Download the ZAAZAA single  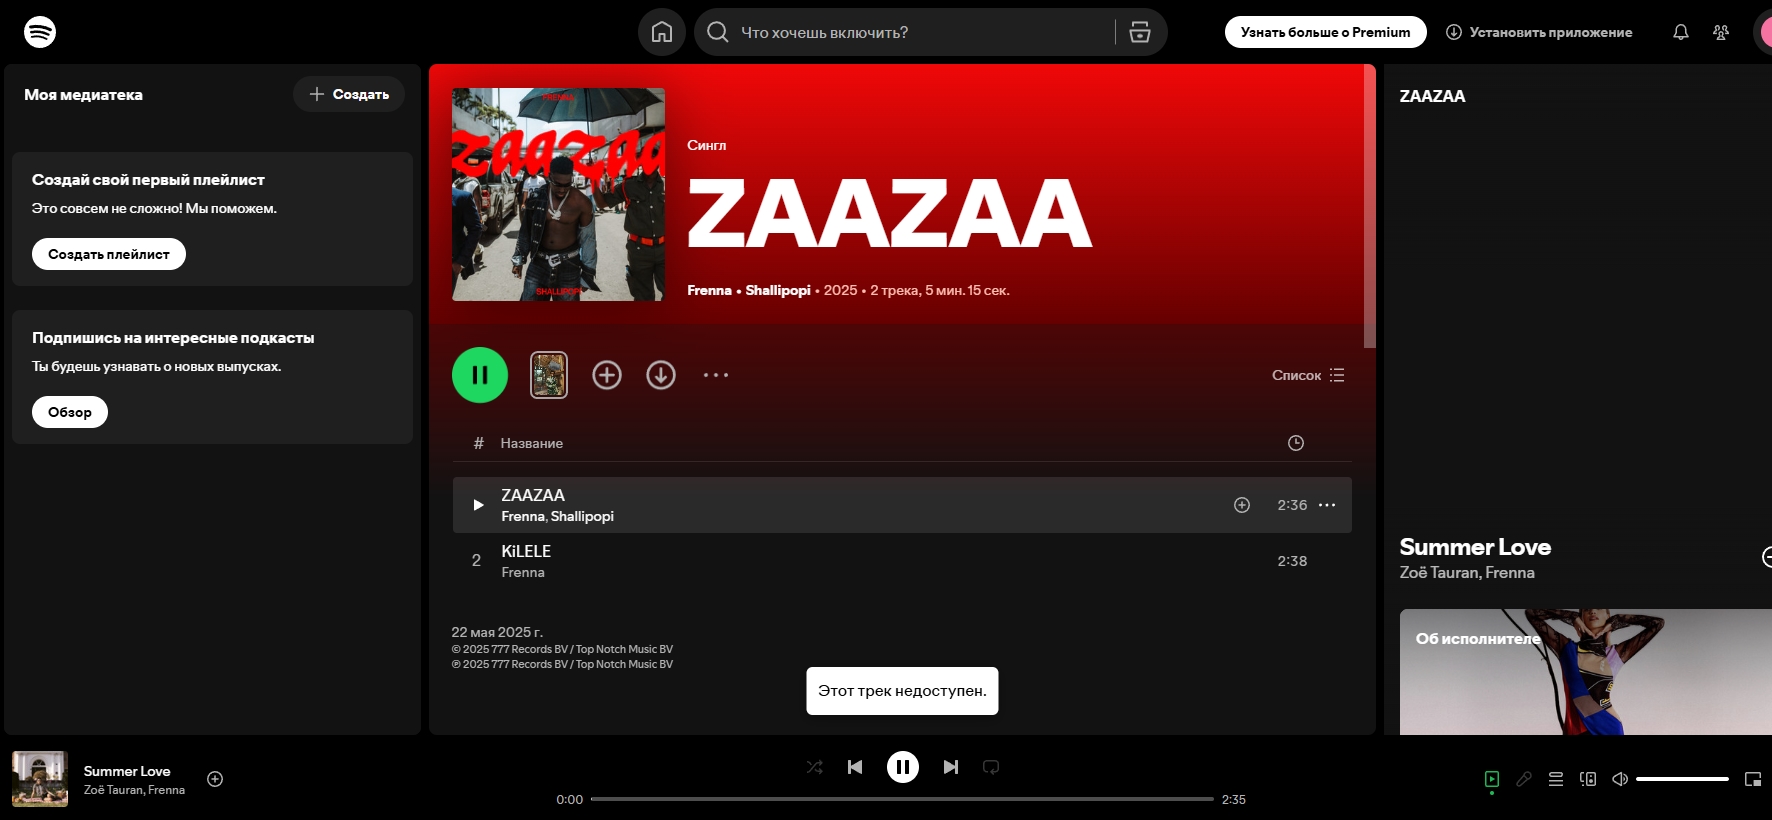coord(660,375)
